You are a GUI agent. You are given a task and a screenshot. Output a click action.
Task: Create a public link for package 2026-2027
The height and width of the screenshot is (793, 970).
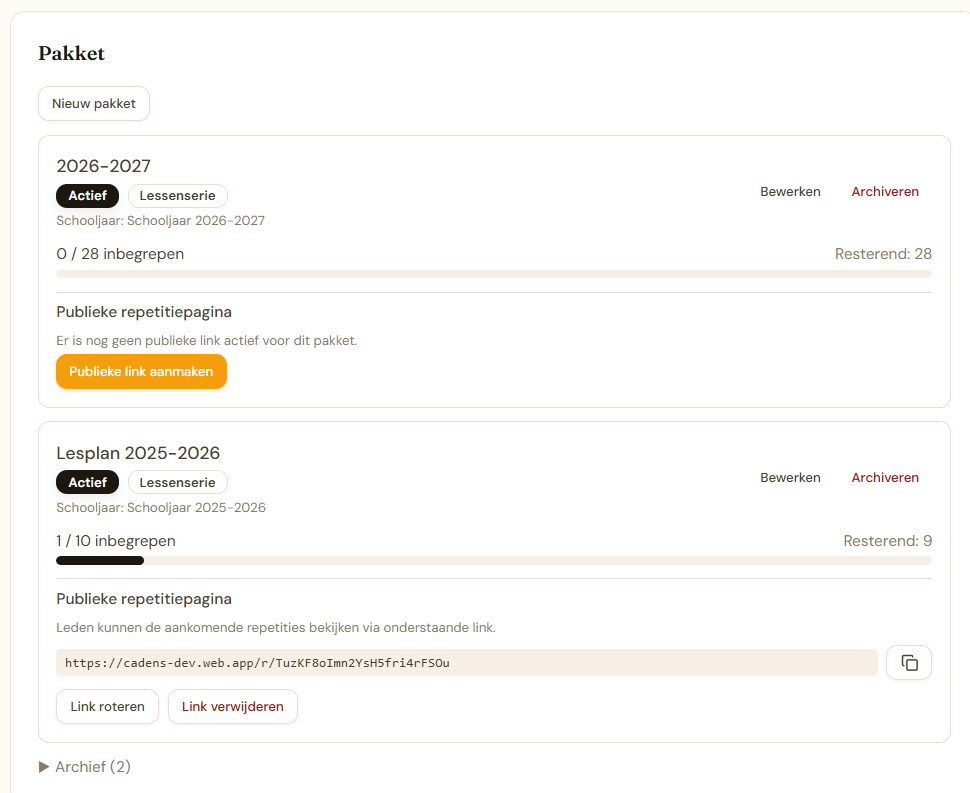[x=141, y=372]
